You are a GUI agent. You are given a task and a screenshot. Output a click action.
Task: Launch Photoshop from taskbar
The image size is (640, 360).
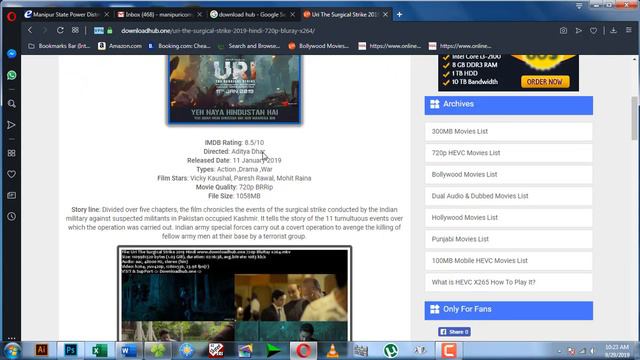(x=71, y=351)
